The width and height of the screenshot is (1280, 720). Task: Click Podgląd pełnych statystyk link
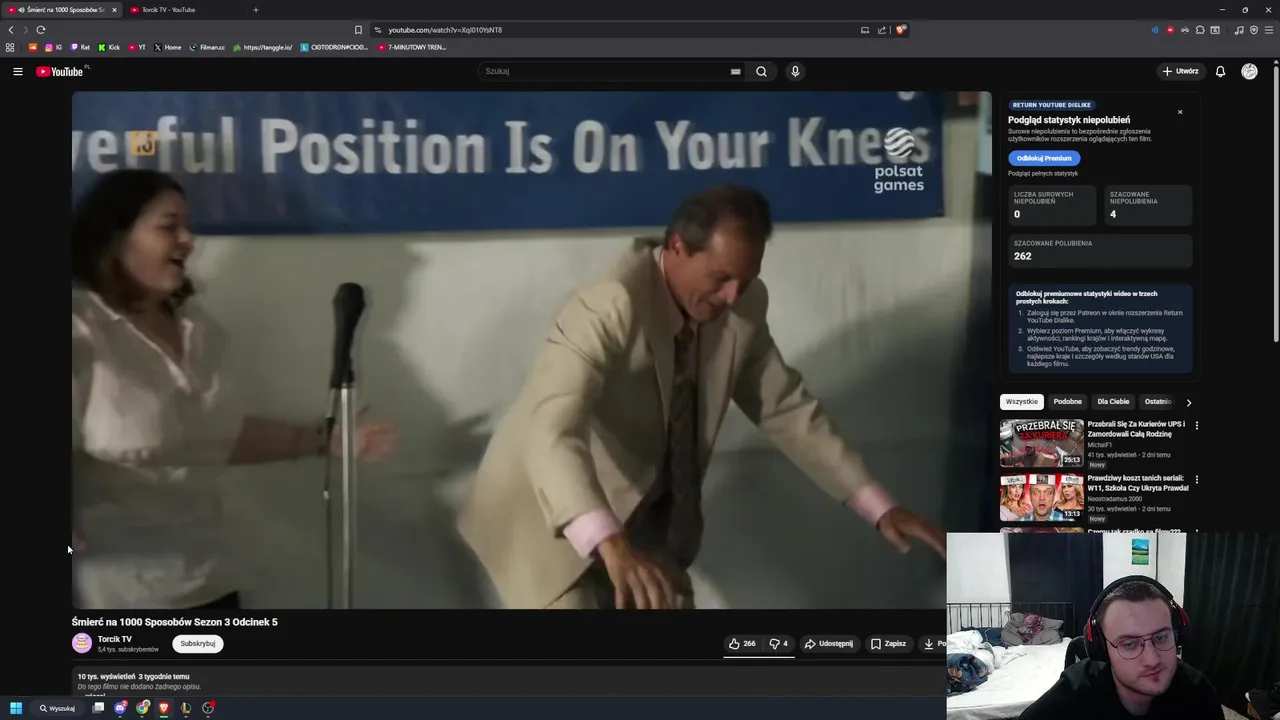click(1043, 173)
